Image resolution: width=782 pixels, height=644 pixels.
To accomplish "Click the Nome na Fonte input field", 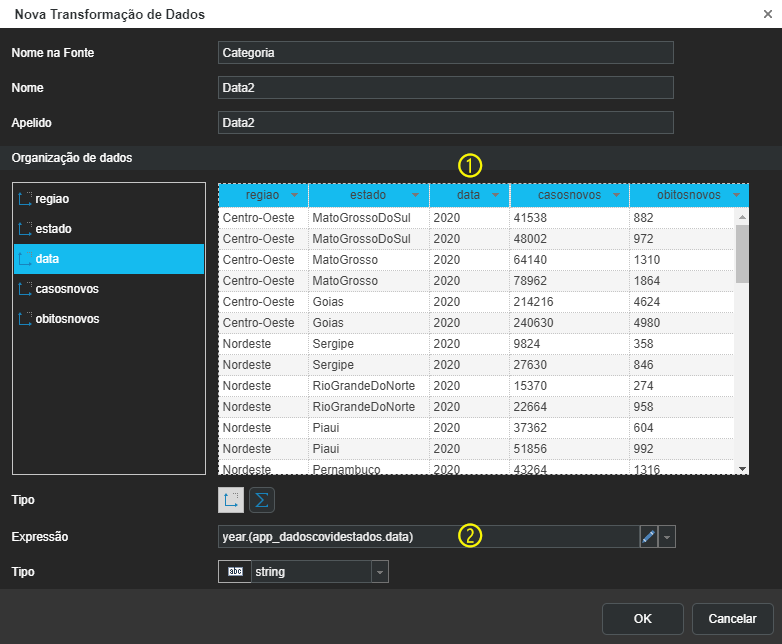I will pyautogui.click(x=446, y=52).
